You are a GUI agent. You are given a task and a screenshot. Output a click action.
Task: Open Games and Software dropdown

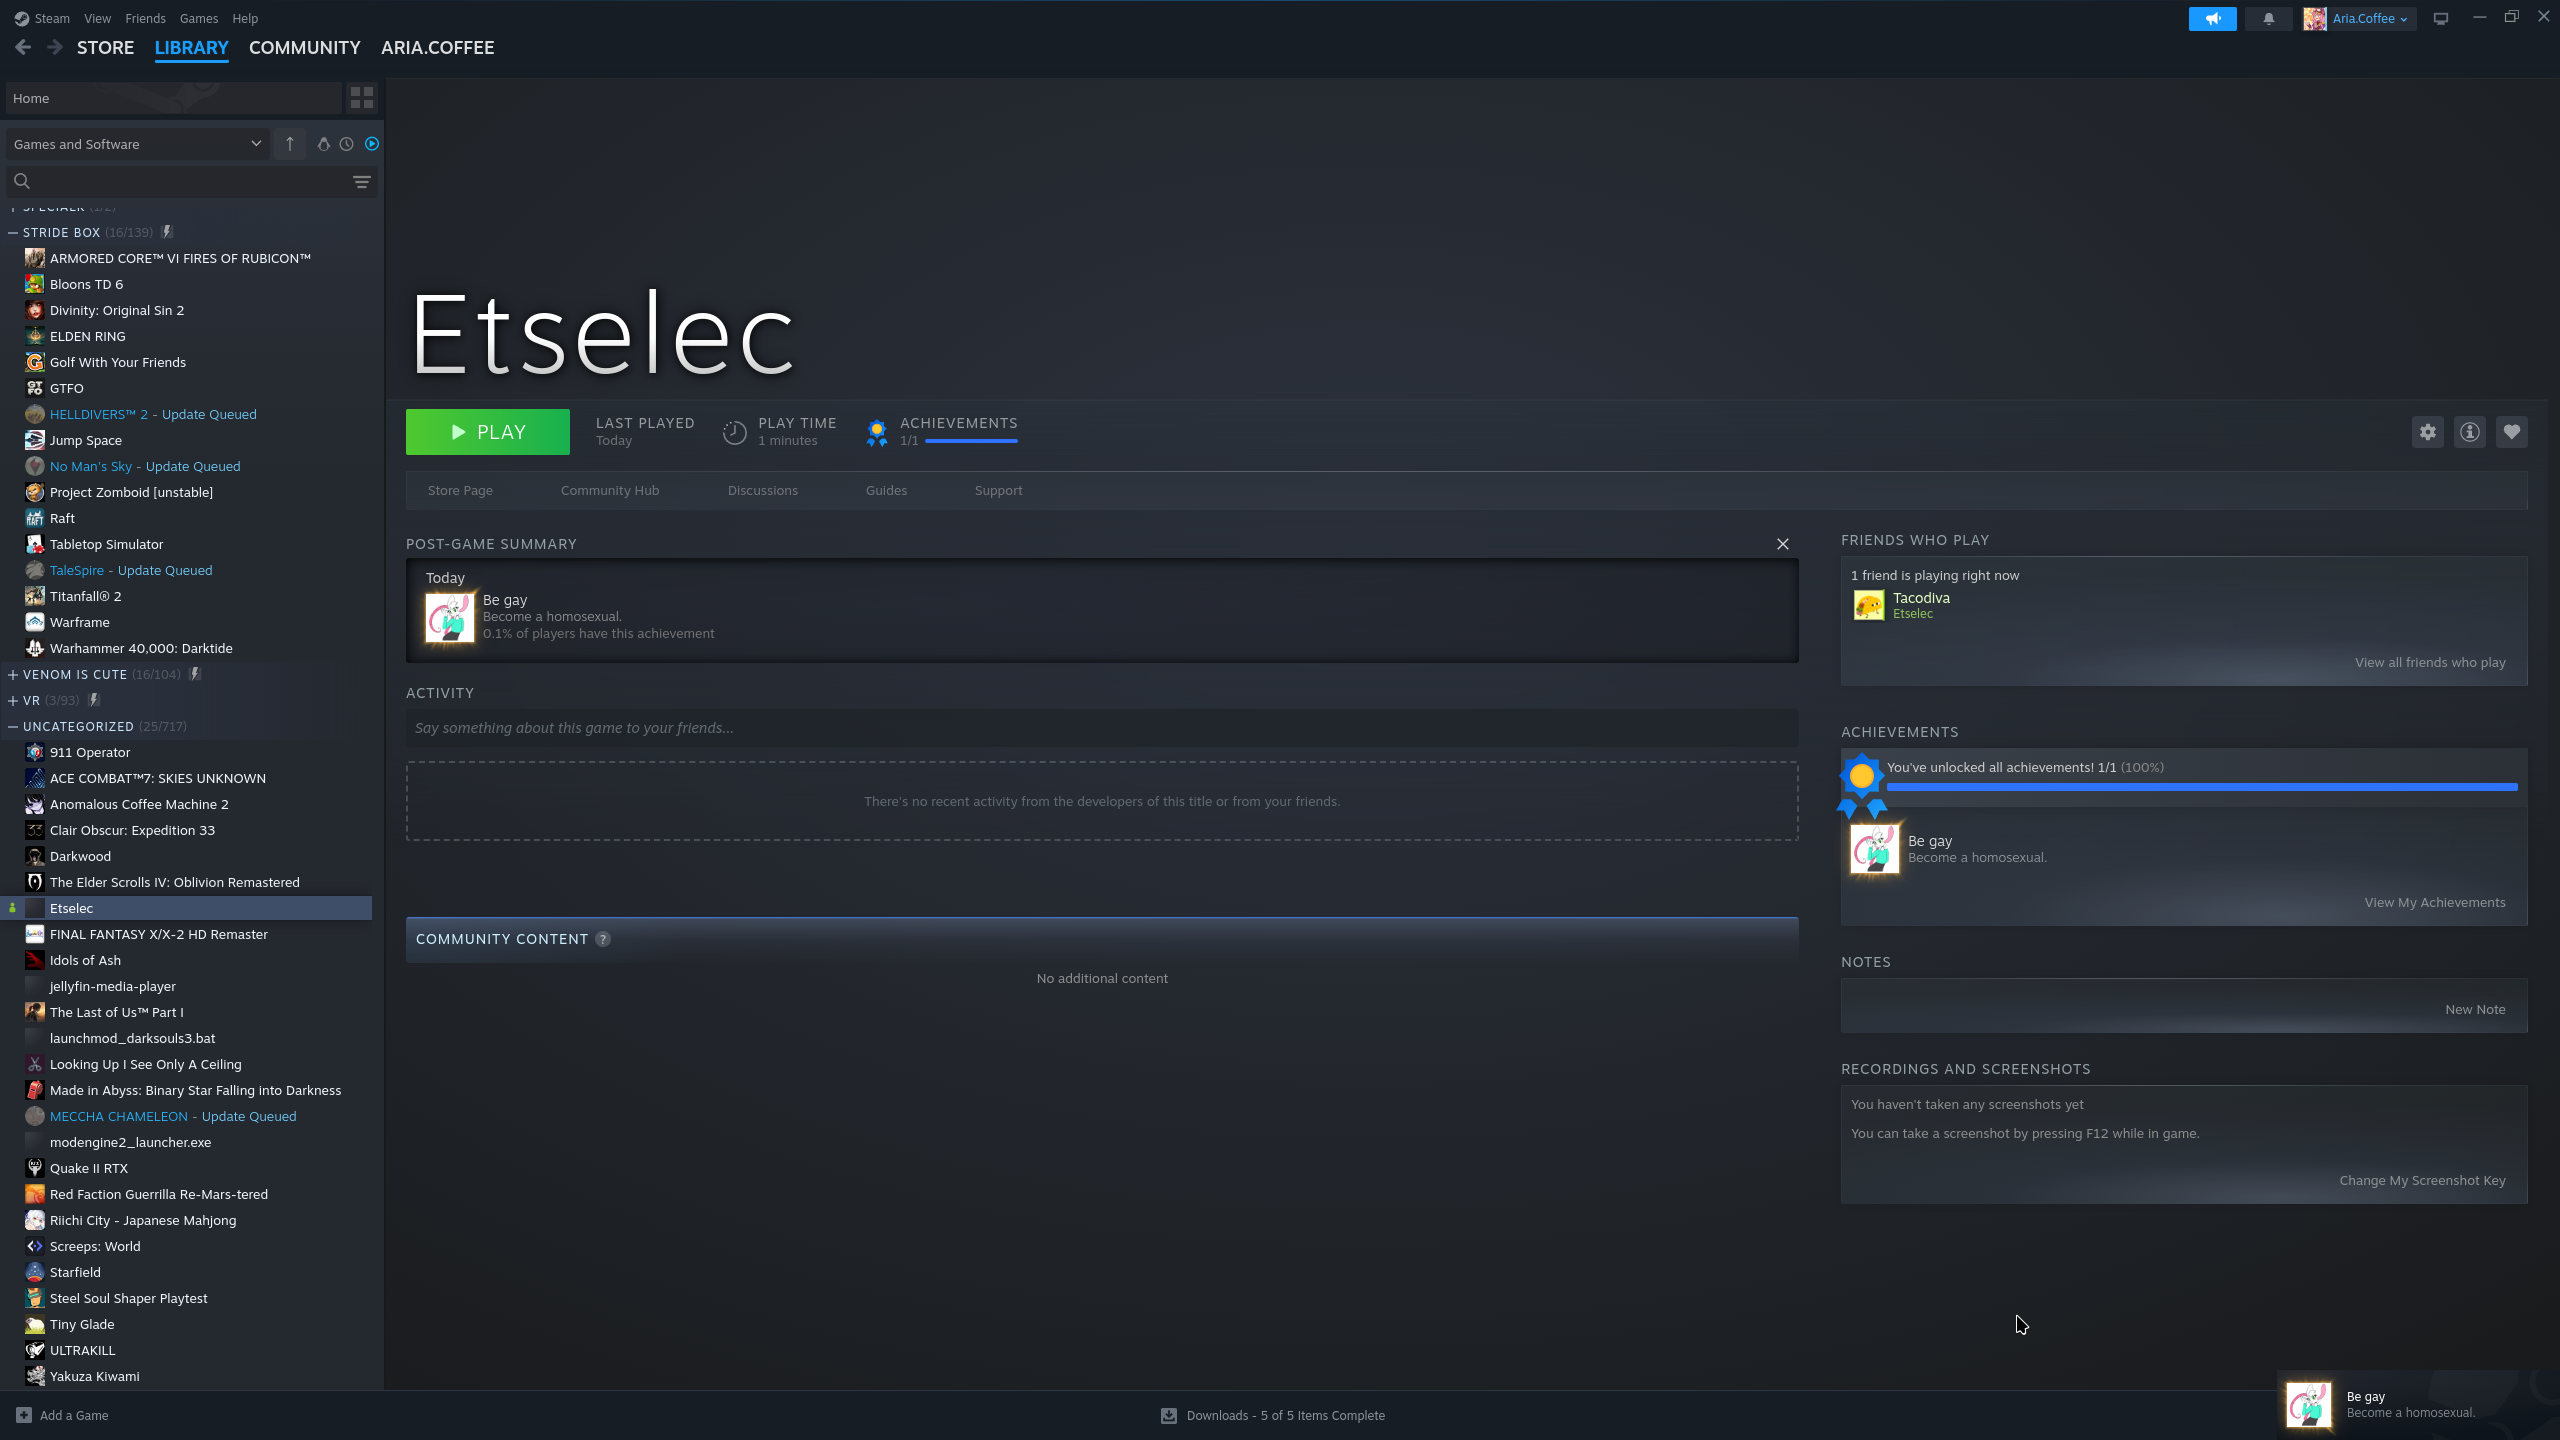(137, 144)
